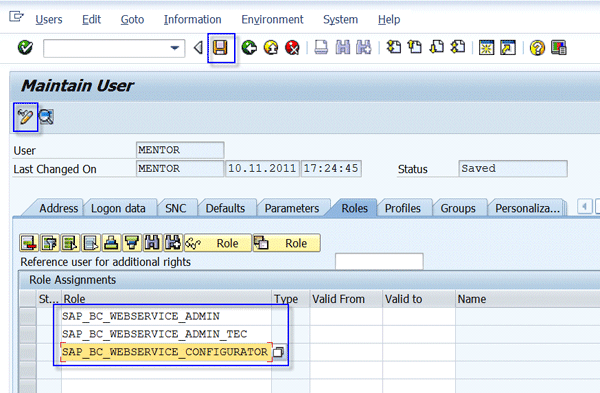The width and height of the screenshot is (600, 393).
Task: Click the green checkmark Enter icon
Action: 25,48
